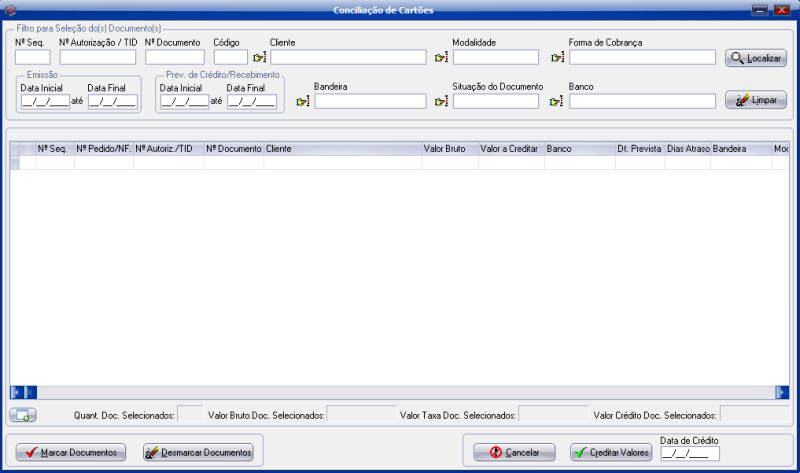800x473 pixels.
Task: Click the Bandeira lookup icon
Action: coord(303,101)
